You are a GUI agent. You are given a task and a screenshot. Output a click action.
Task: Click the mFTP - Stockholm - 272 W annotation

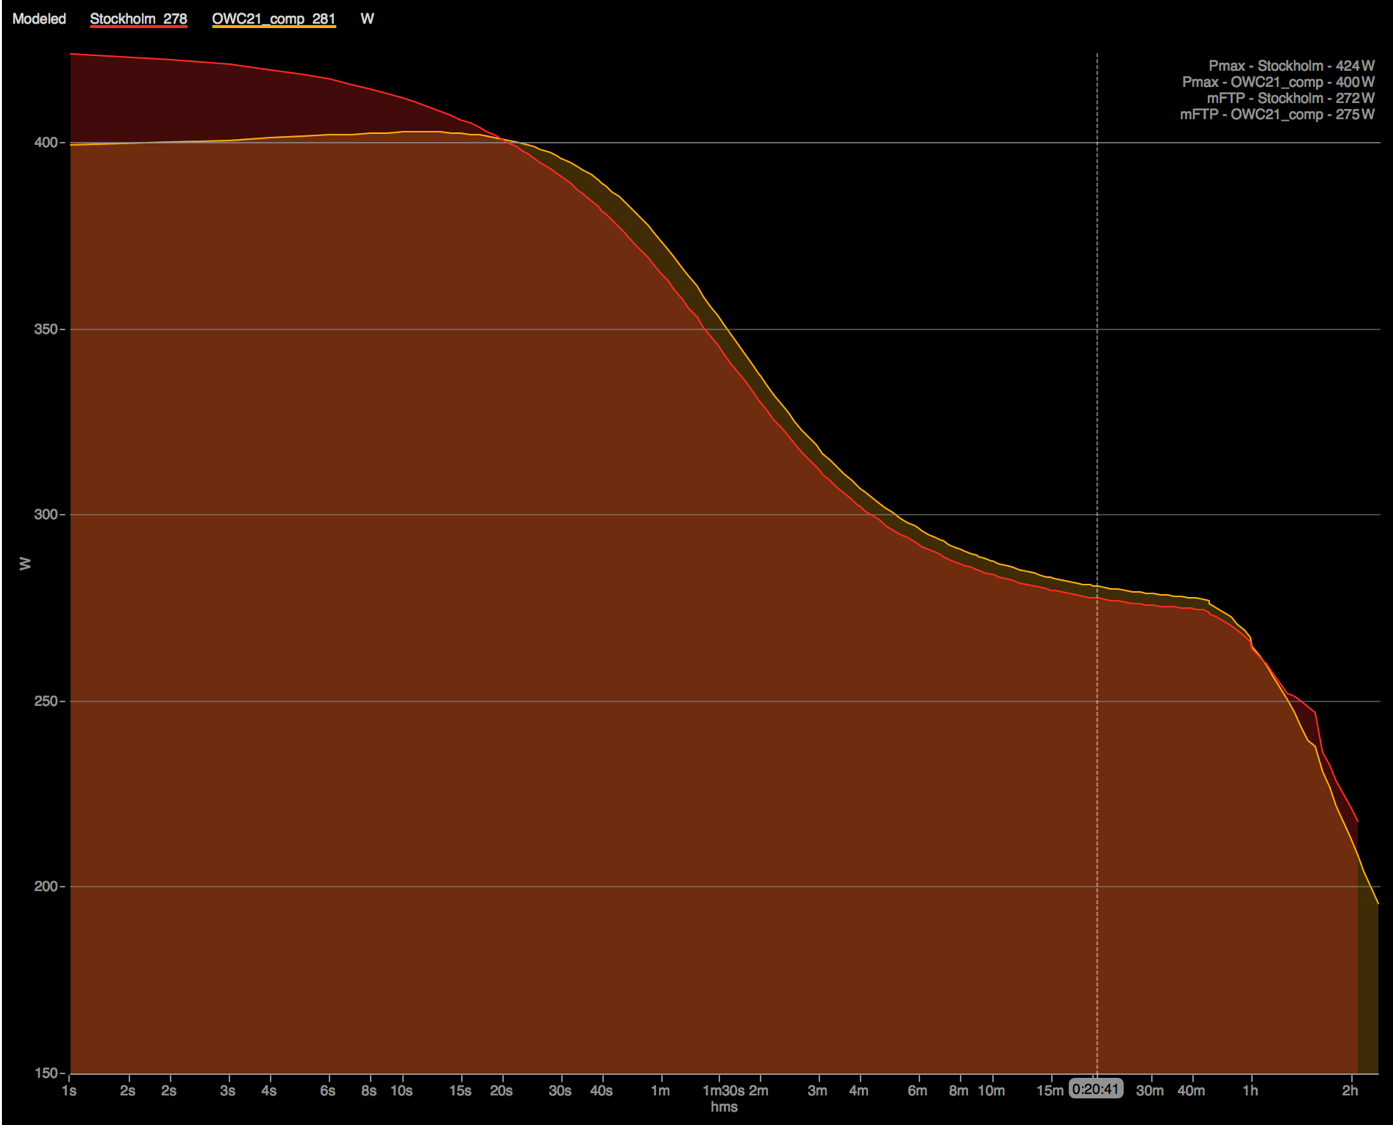pyautogui.click(x=1290, y=98)
